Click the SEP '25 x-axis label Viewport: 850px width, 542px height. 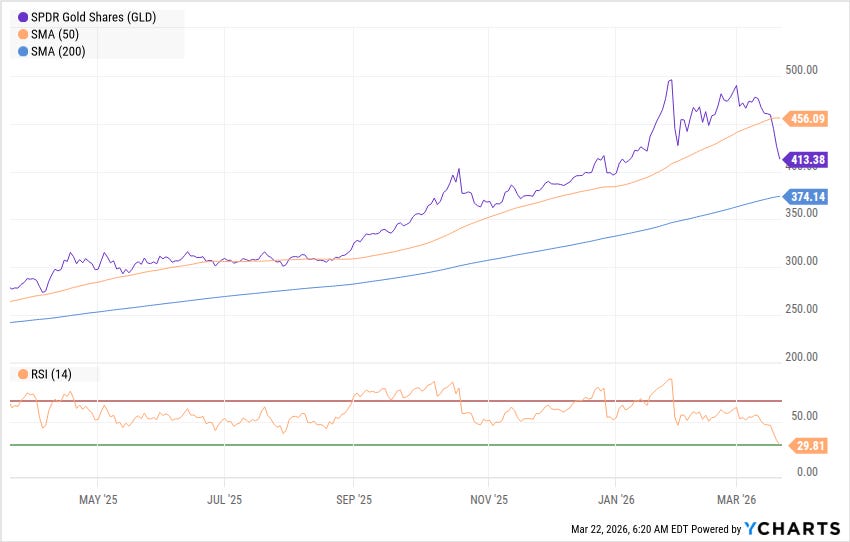pyautogui.click(x=354, y=500)
